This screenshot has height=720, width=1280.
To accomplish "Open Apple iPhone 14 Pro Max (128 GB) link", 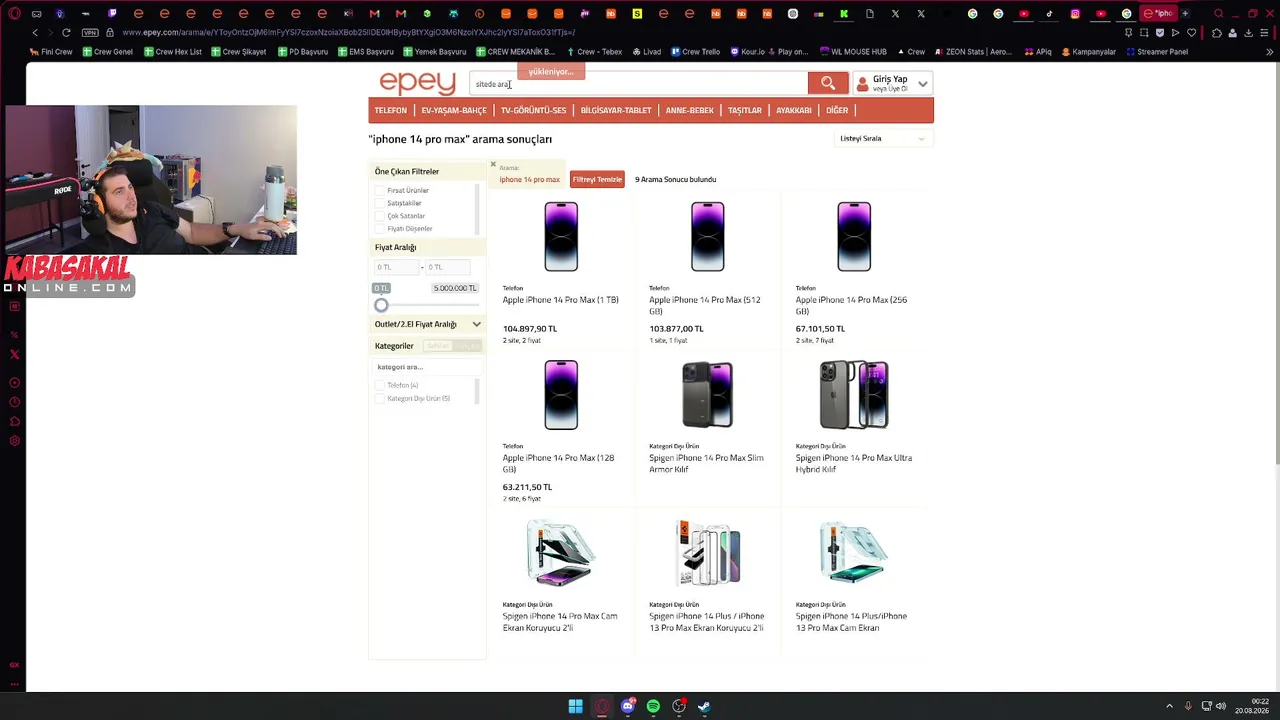I will [558, 463].
